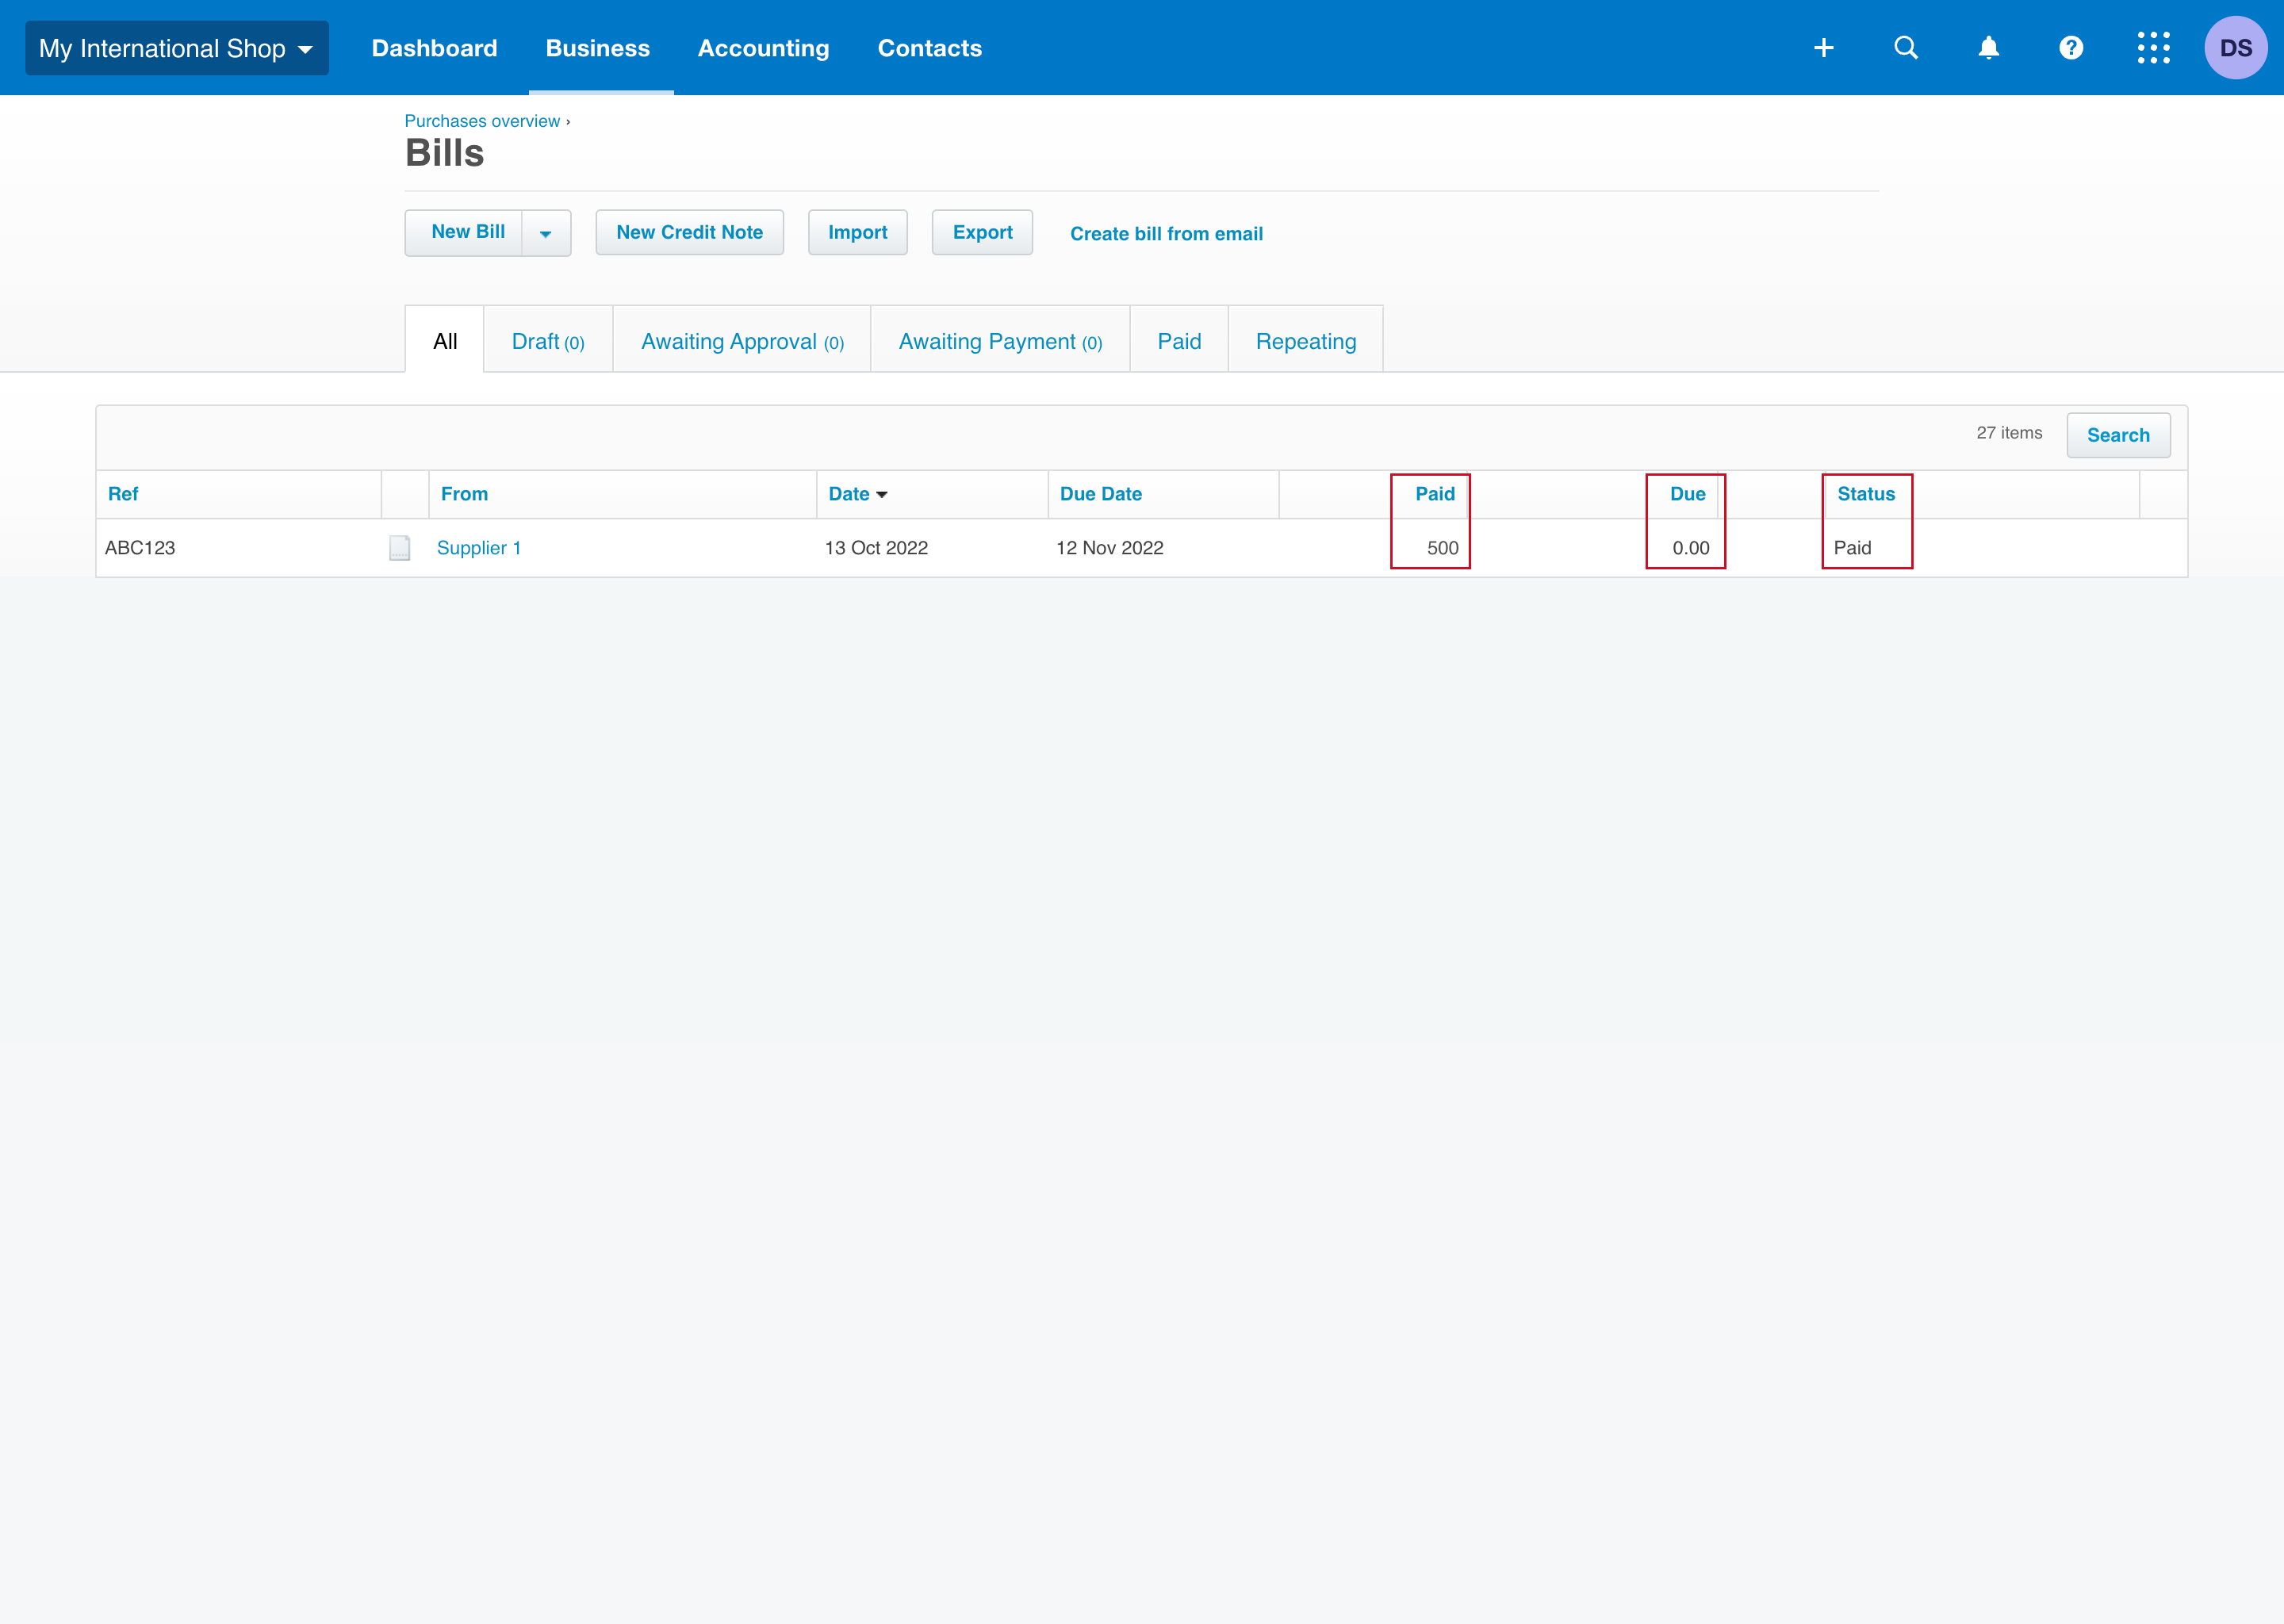The image size is (2284, 1624).
Task: Toggle Awaiting Approval bills view
Action: pos(740,339)
